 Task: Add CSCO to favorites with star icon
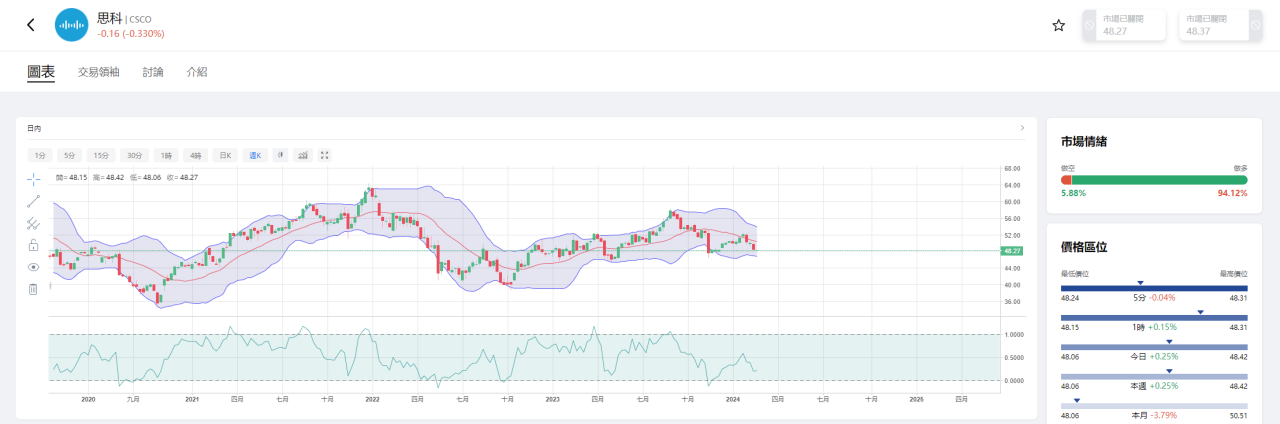coord(1059,25)
